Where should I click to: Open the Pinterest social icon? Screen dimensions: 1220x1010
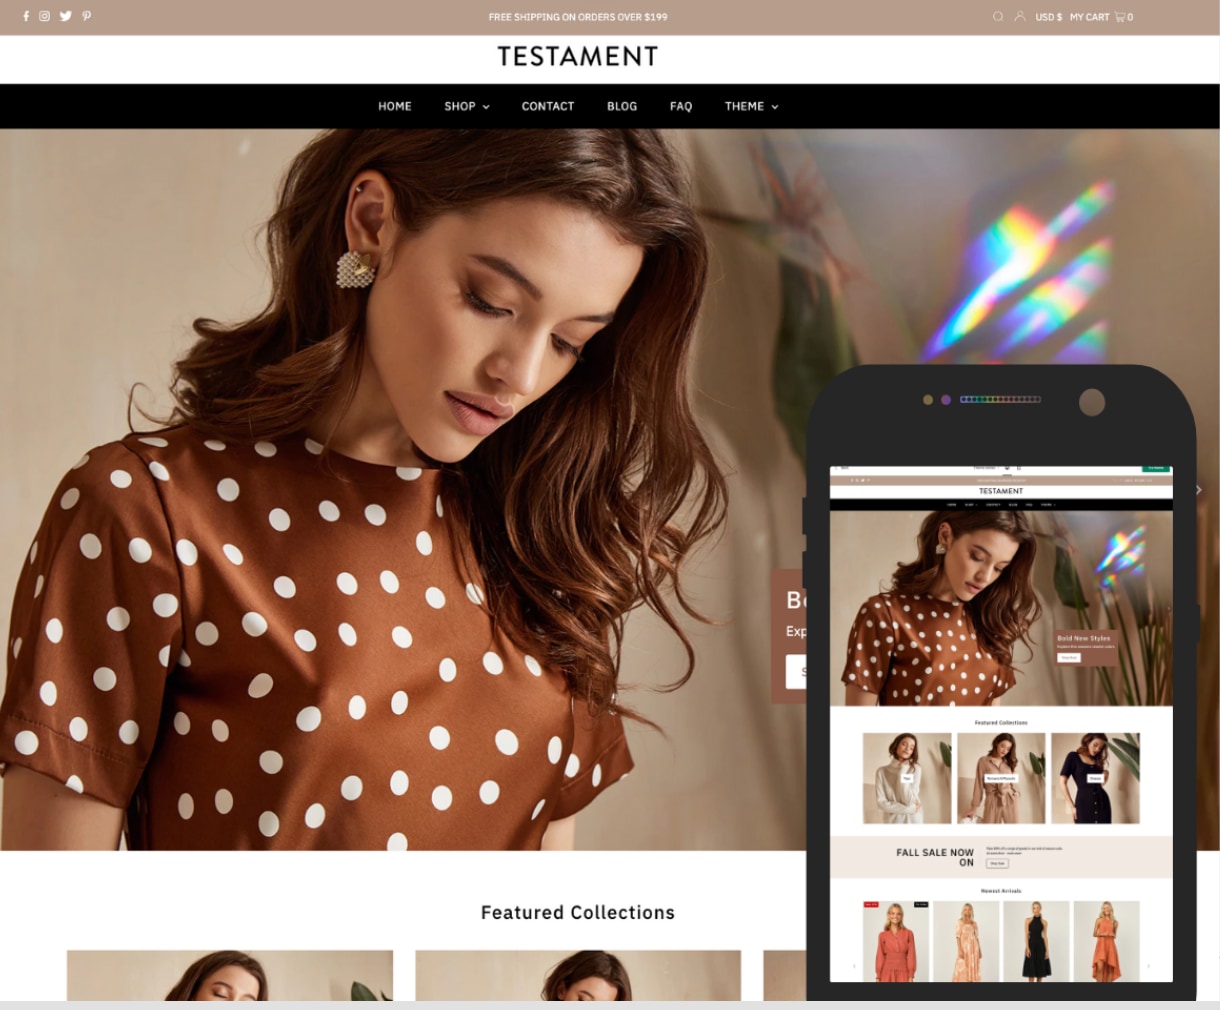pos(87,16)
